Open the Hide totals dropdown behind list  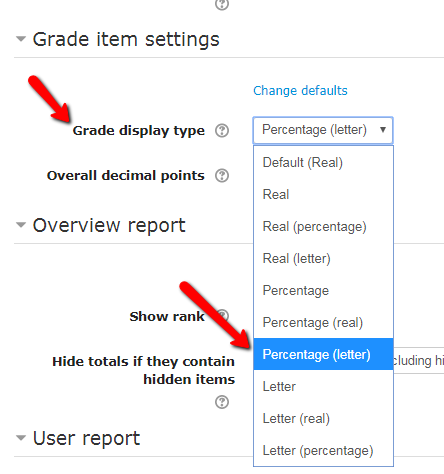419,360
